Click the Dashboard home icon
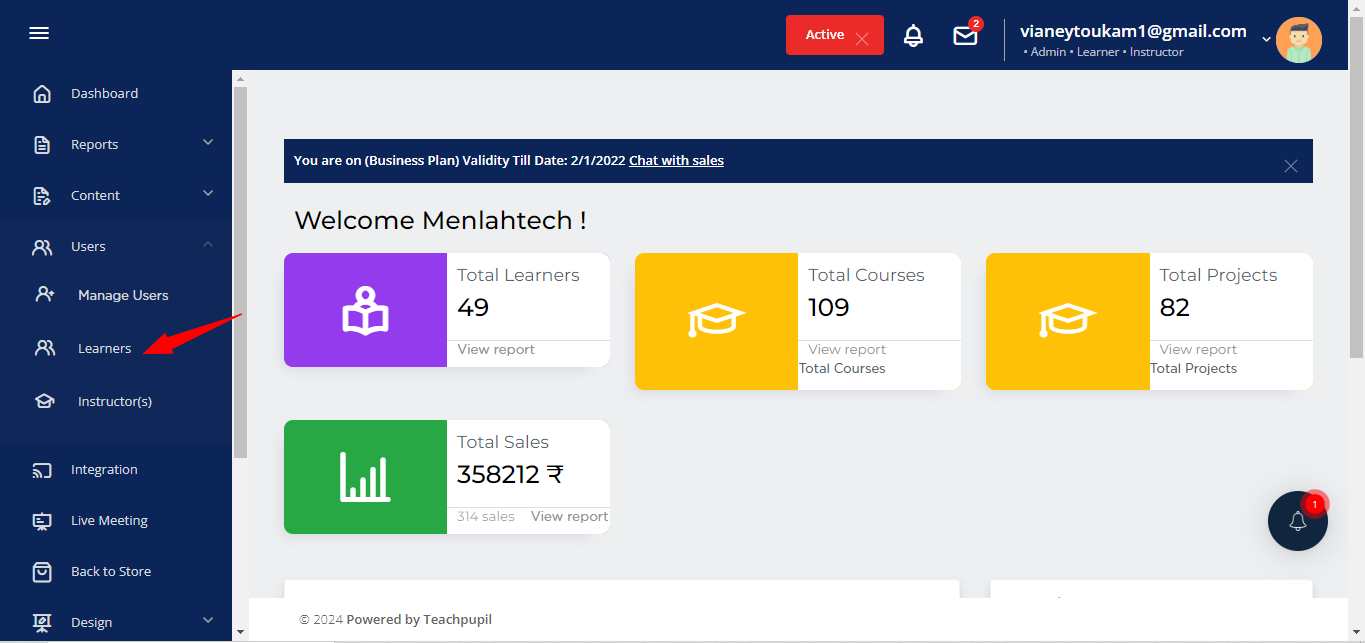This screenshot has width=1365, height=643. pyautogui.click(x=42, y=94)
